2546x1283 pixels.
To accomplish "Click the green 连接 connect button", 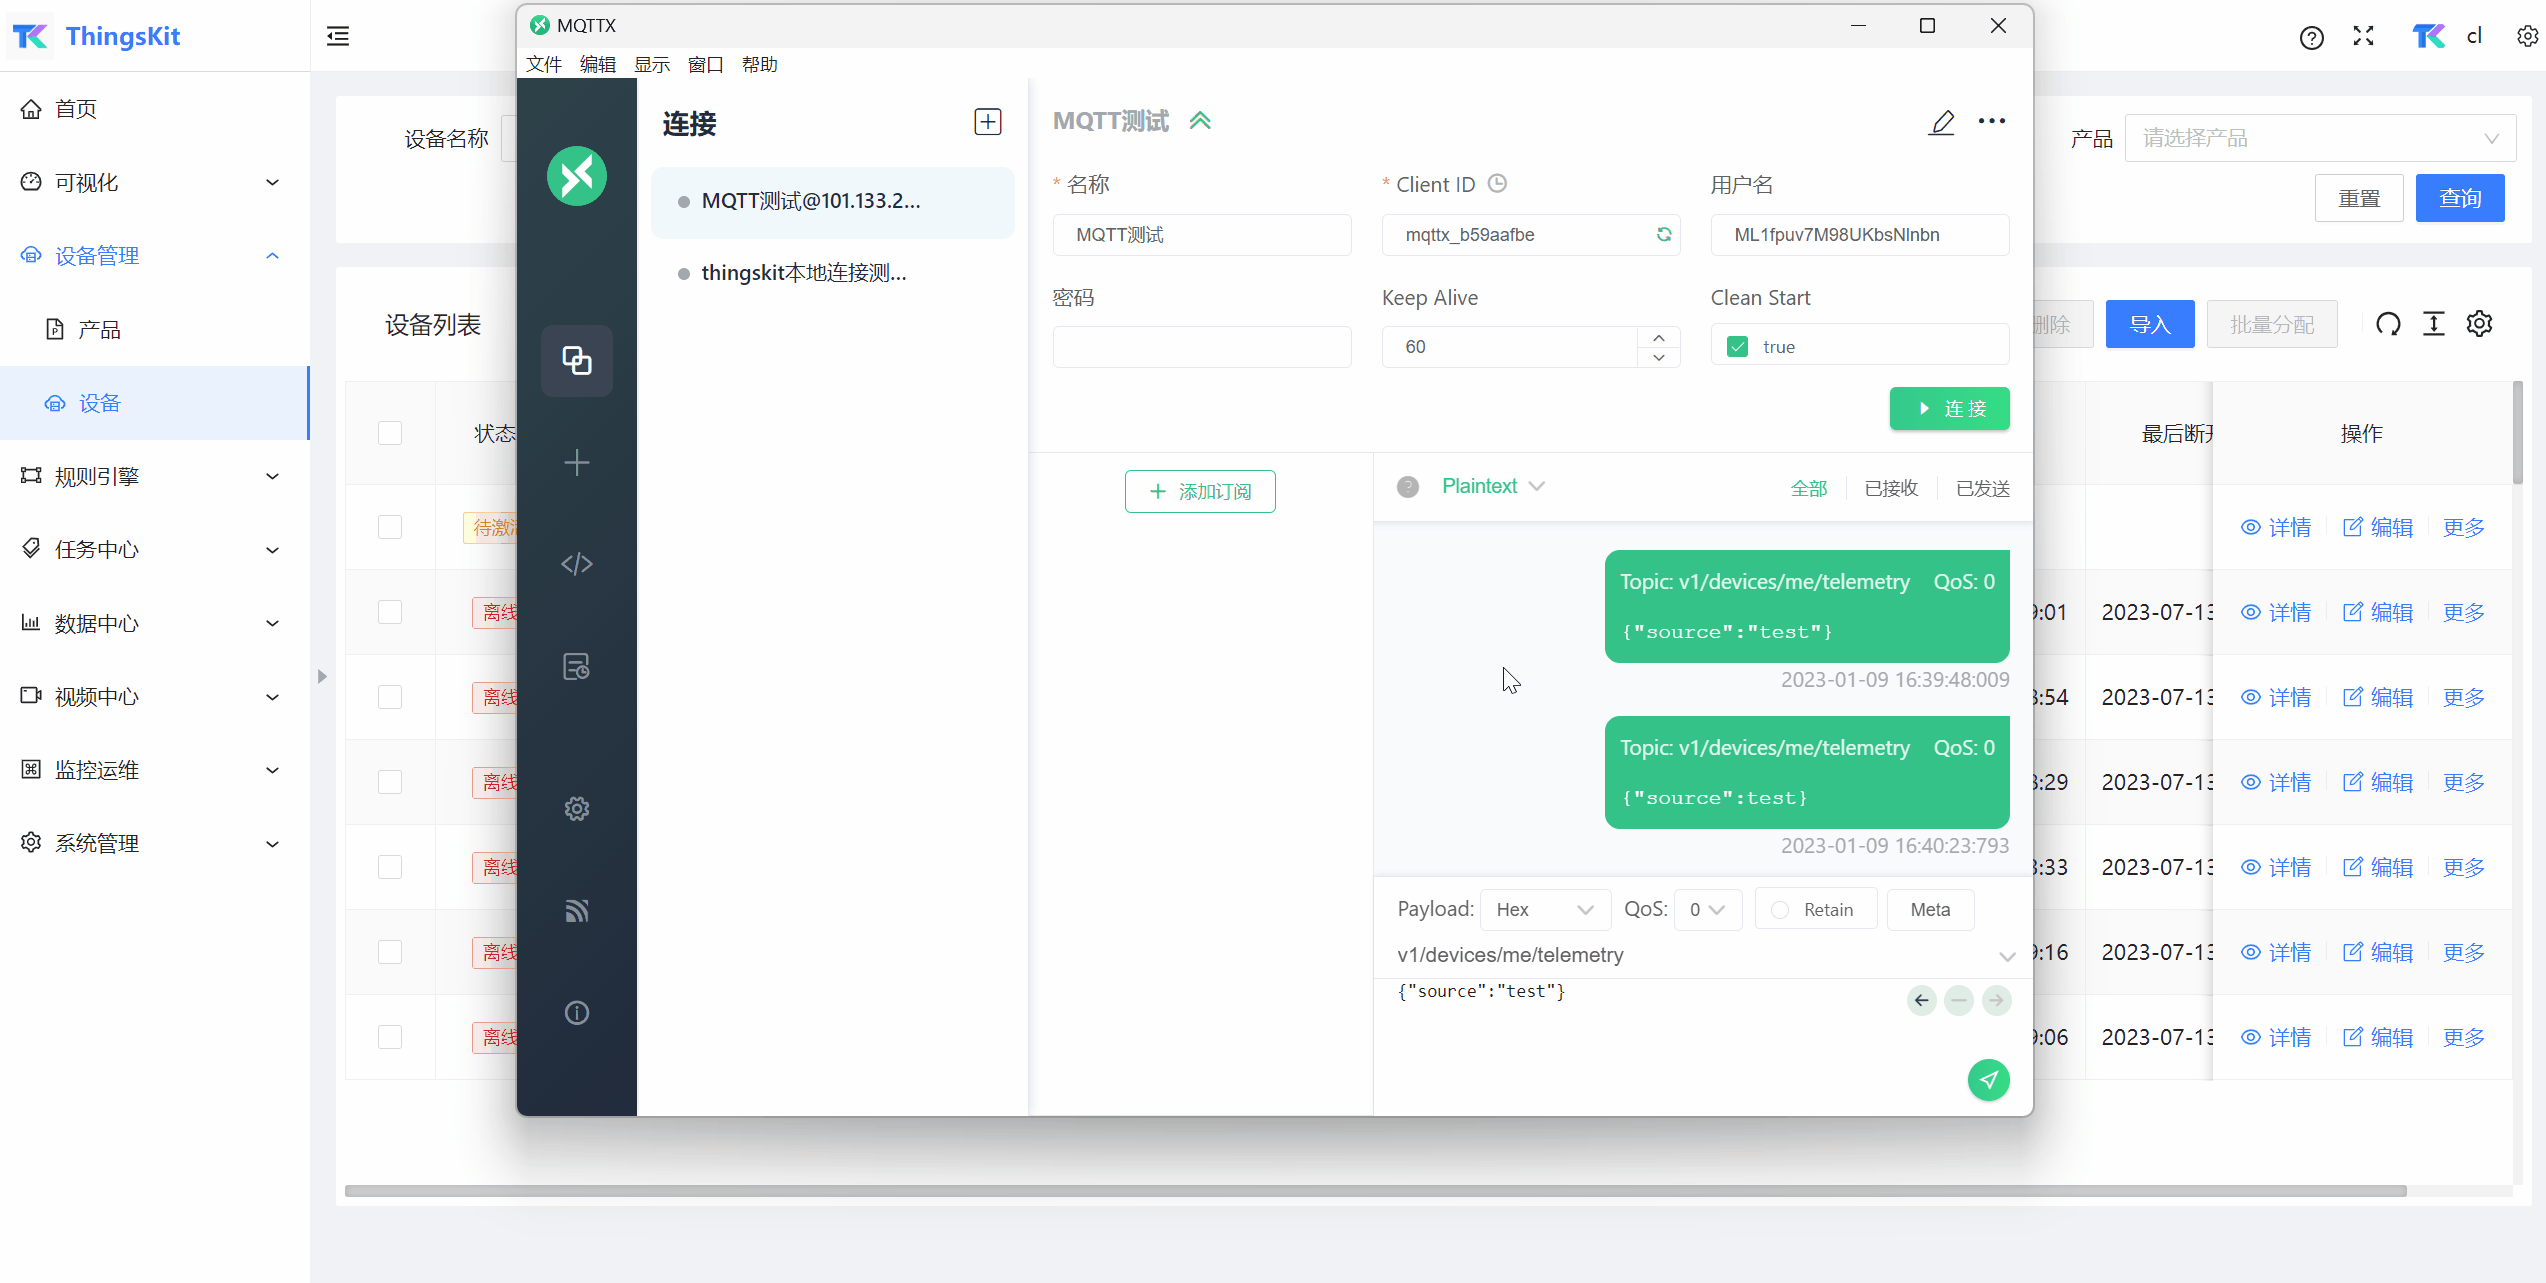I will (1949, 408).
